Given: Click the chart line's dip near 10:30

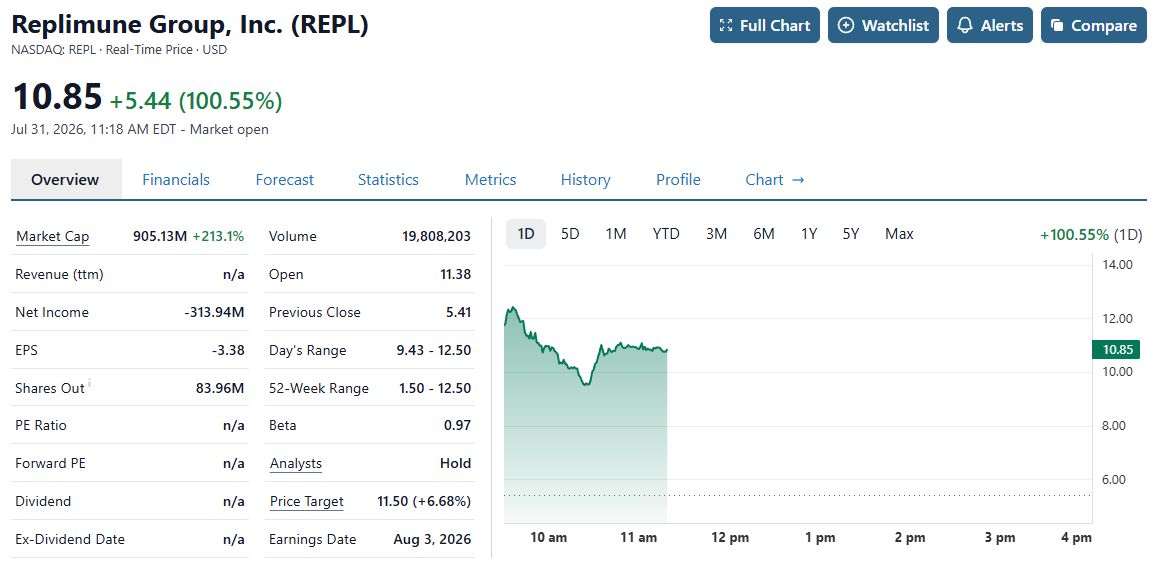Looking at the screenshot, I should (x=586, y=383).
